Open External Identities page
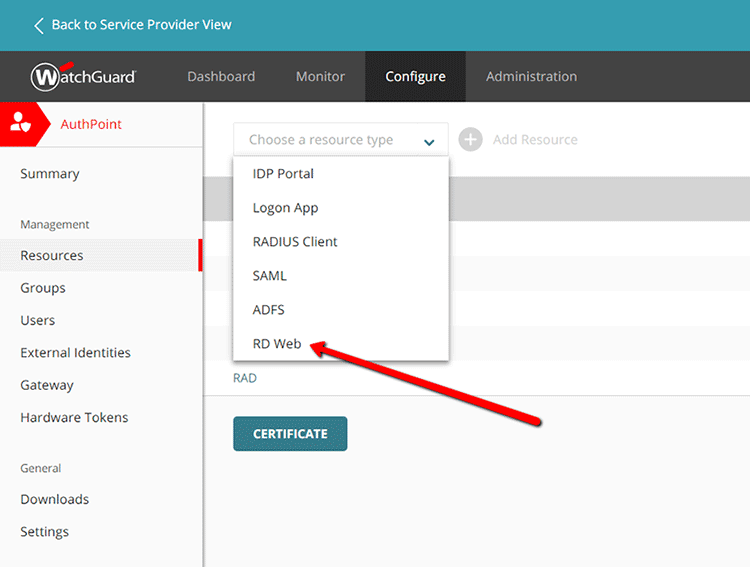The height and width of the screenshot is (567, 750). click(75, 353)
